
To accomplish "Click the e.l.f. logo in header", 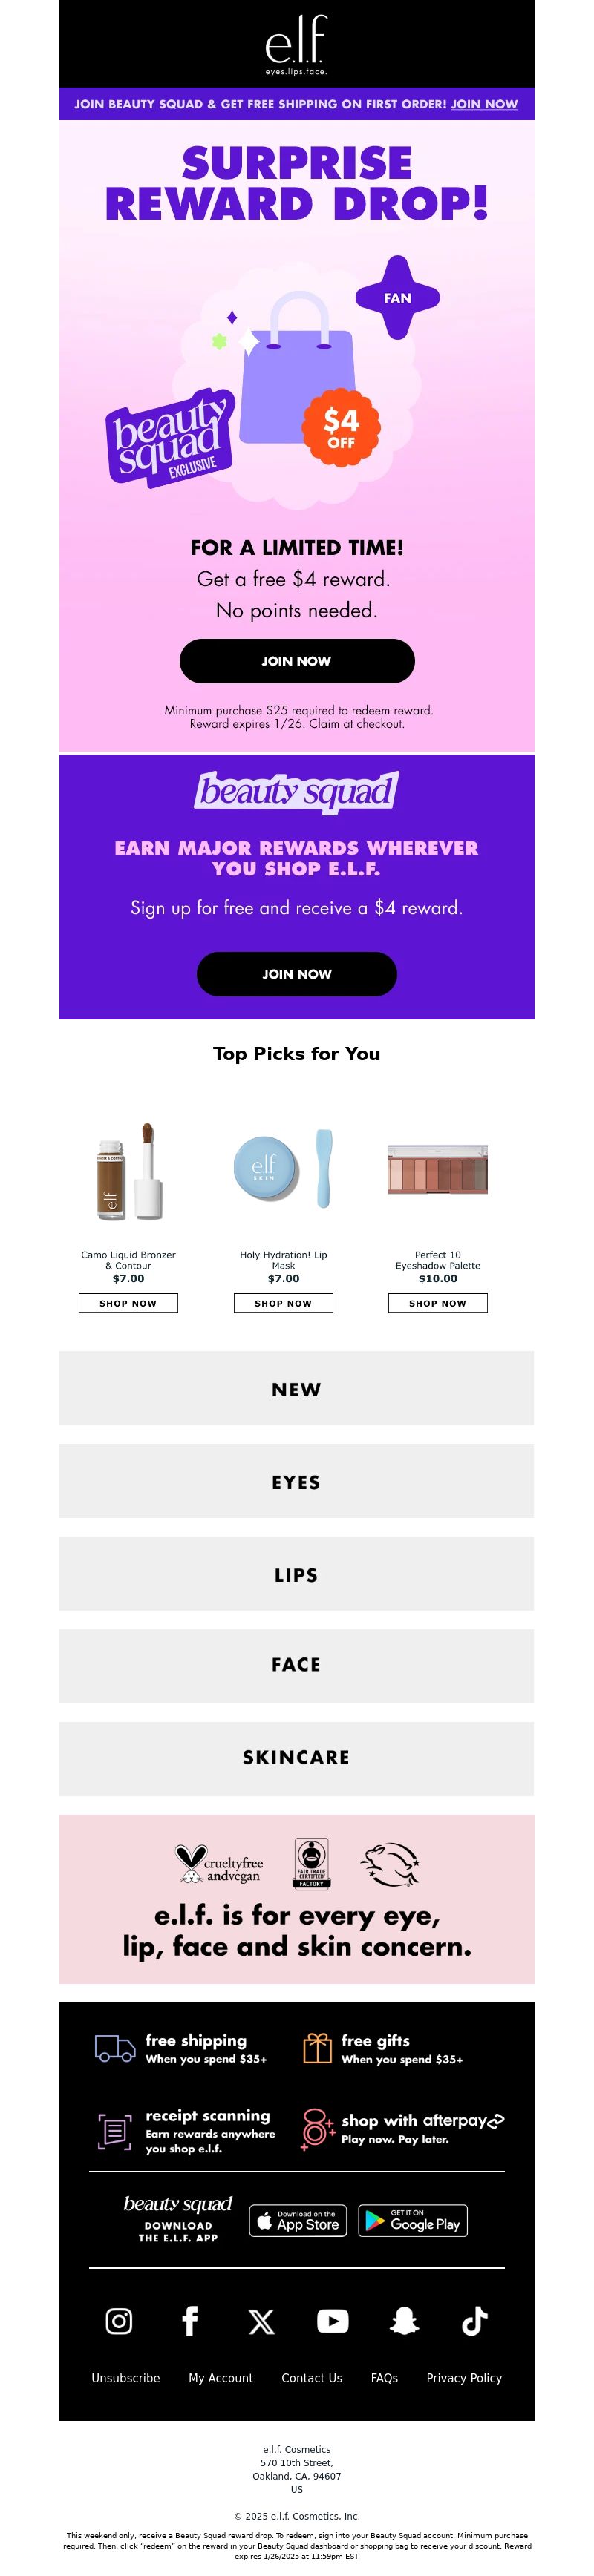I will tap(297, 45).
